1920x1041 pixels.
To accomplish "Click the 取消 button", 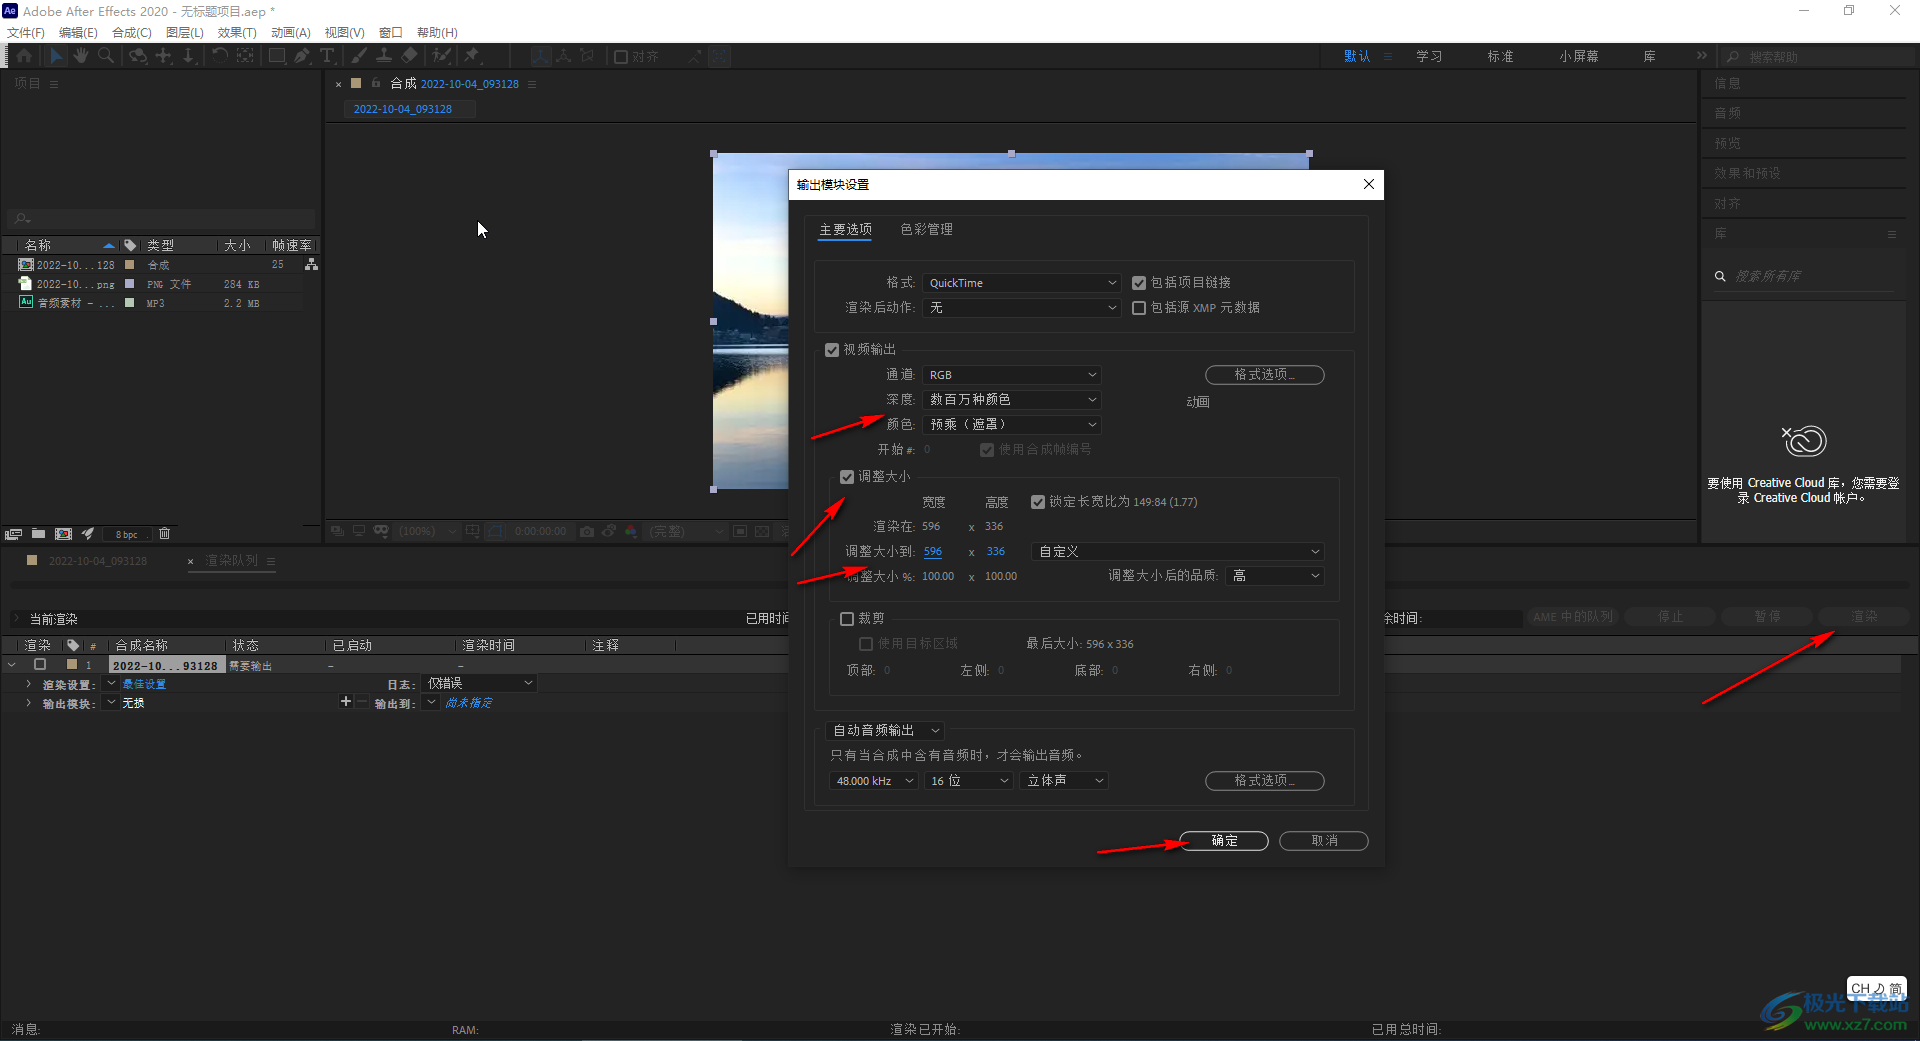I will tap(1324, 841).
